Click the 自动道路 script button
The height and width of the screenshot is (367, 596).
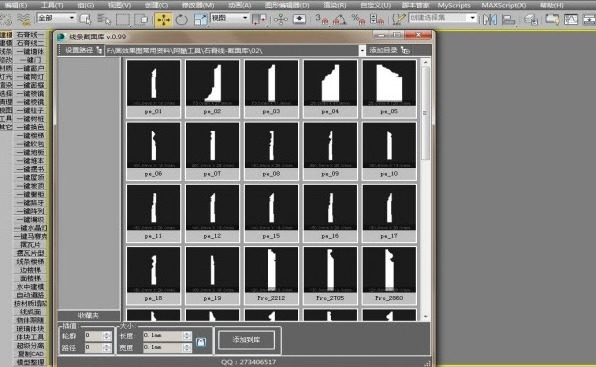click(x=30, y=295)
